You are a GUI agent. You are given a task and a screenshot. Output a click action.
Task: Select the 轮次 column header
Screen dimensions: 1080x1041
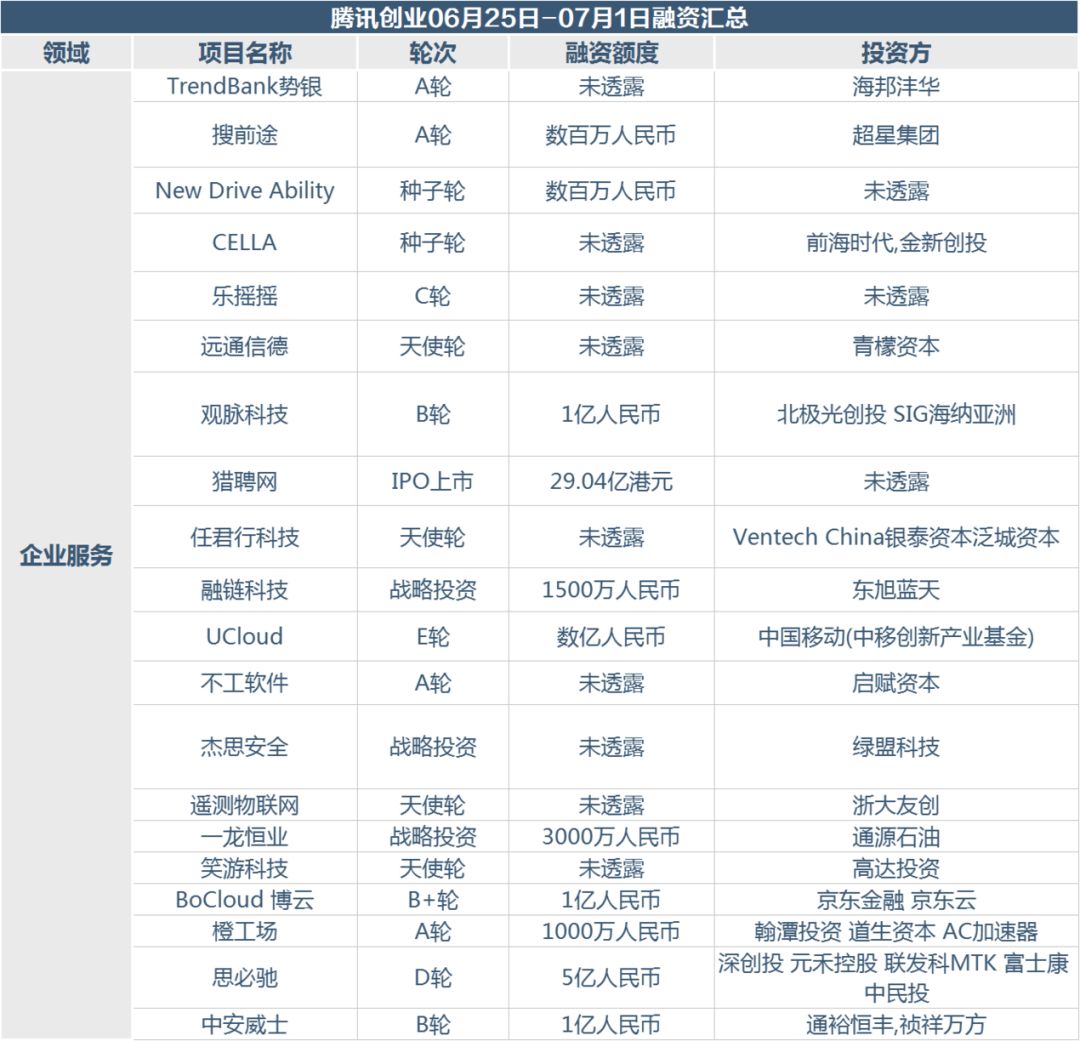(x=433, y=53)
